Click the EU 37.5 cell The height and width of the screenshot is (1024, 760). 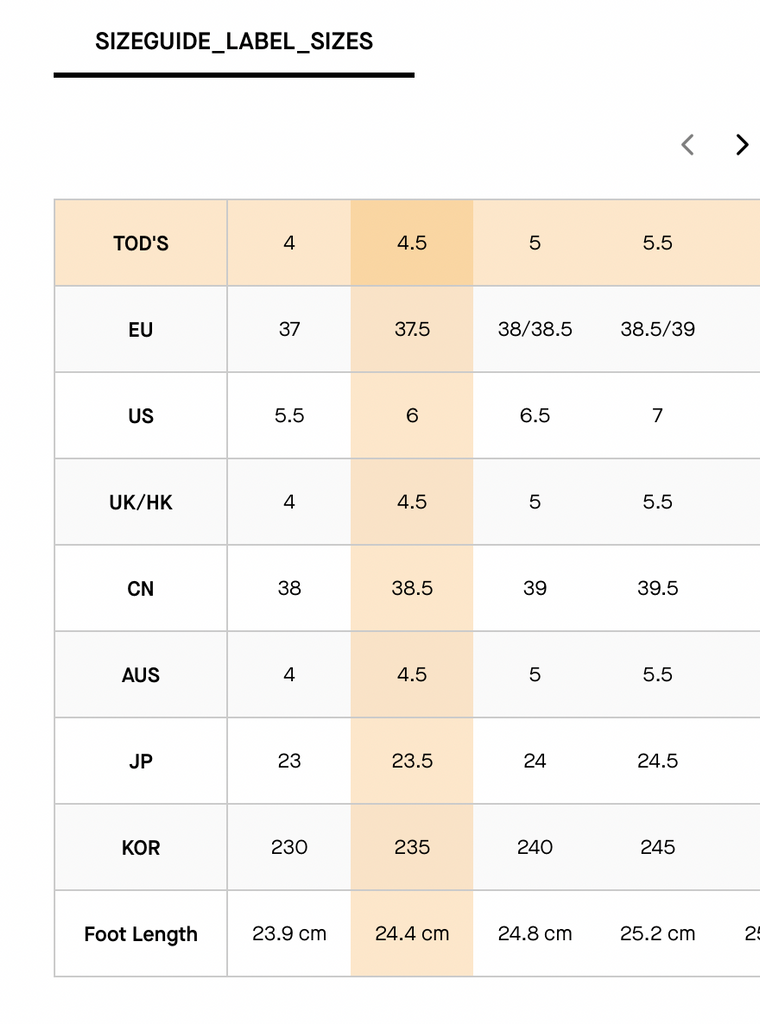pyautogui.click(x=412, y=329)
